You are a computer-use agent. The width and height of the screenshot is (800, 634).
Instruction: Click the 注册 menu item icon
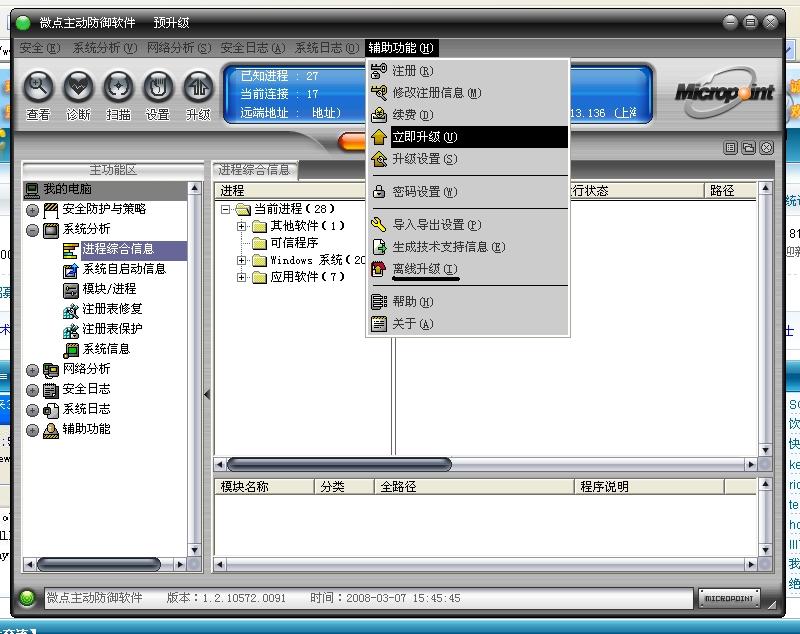coord(379,71)
